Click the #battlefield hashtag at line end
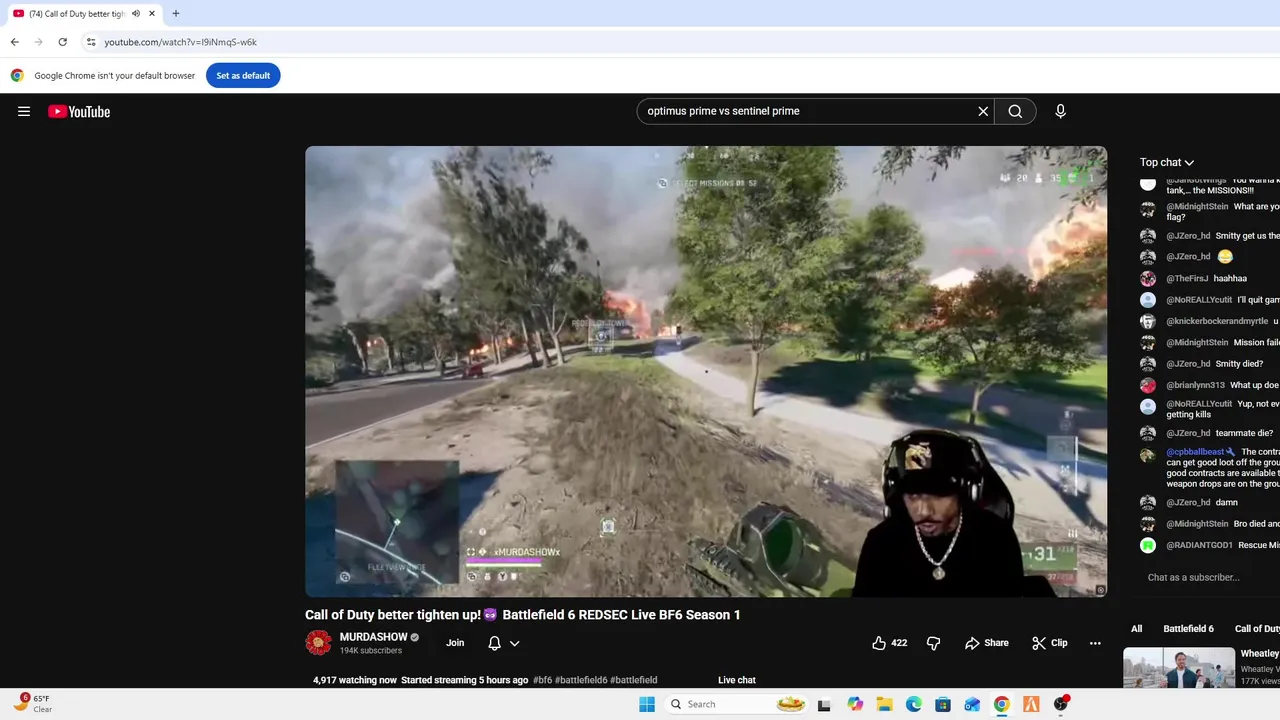Image resolution: width=1280 pixels, height=720 pixels. click(634, 680)
